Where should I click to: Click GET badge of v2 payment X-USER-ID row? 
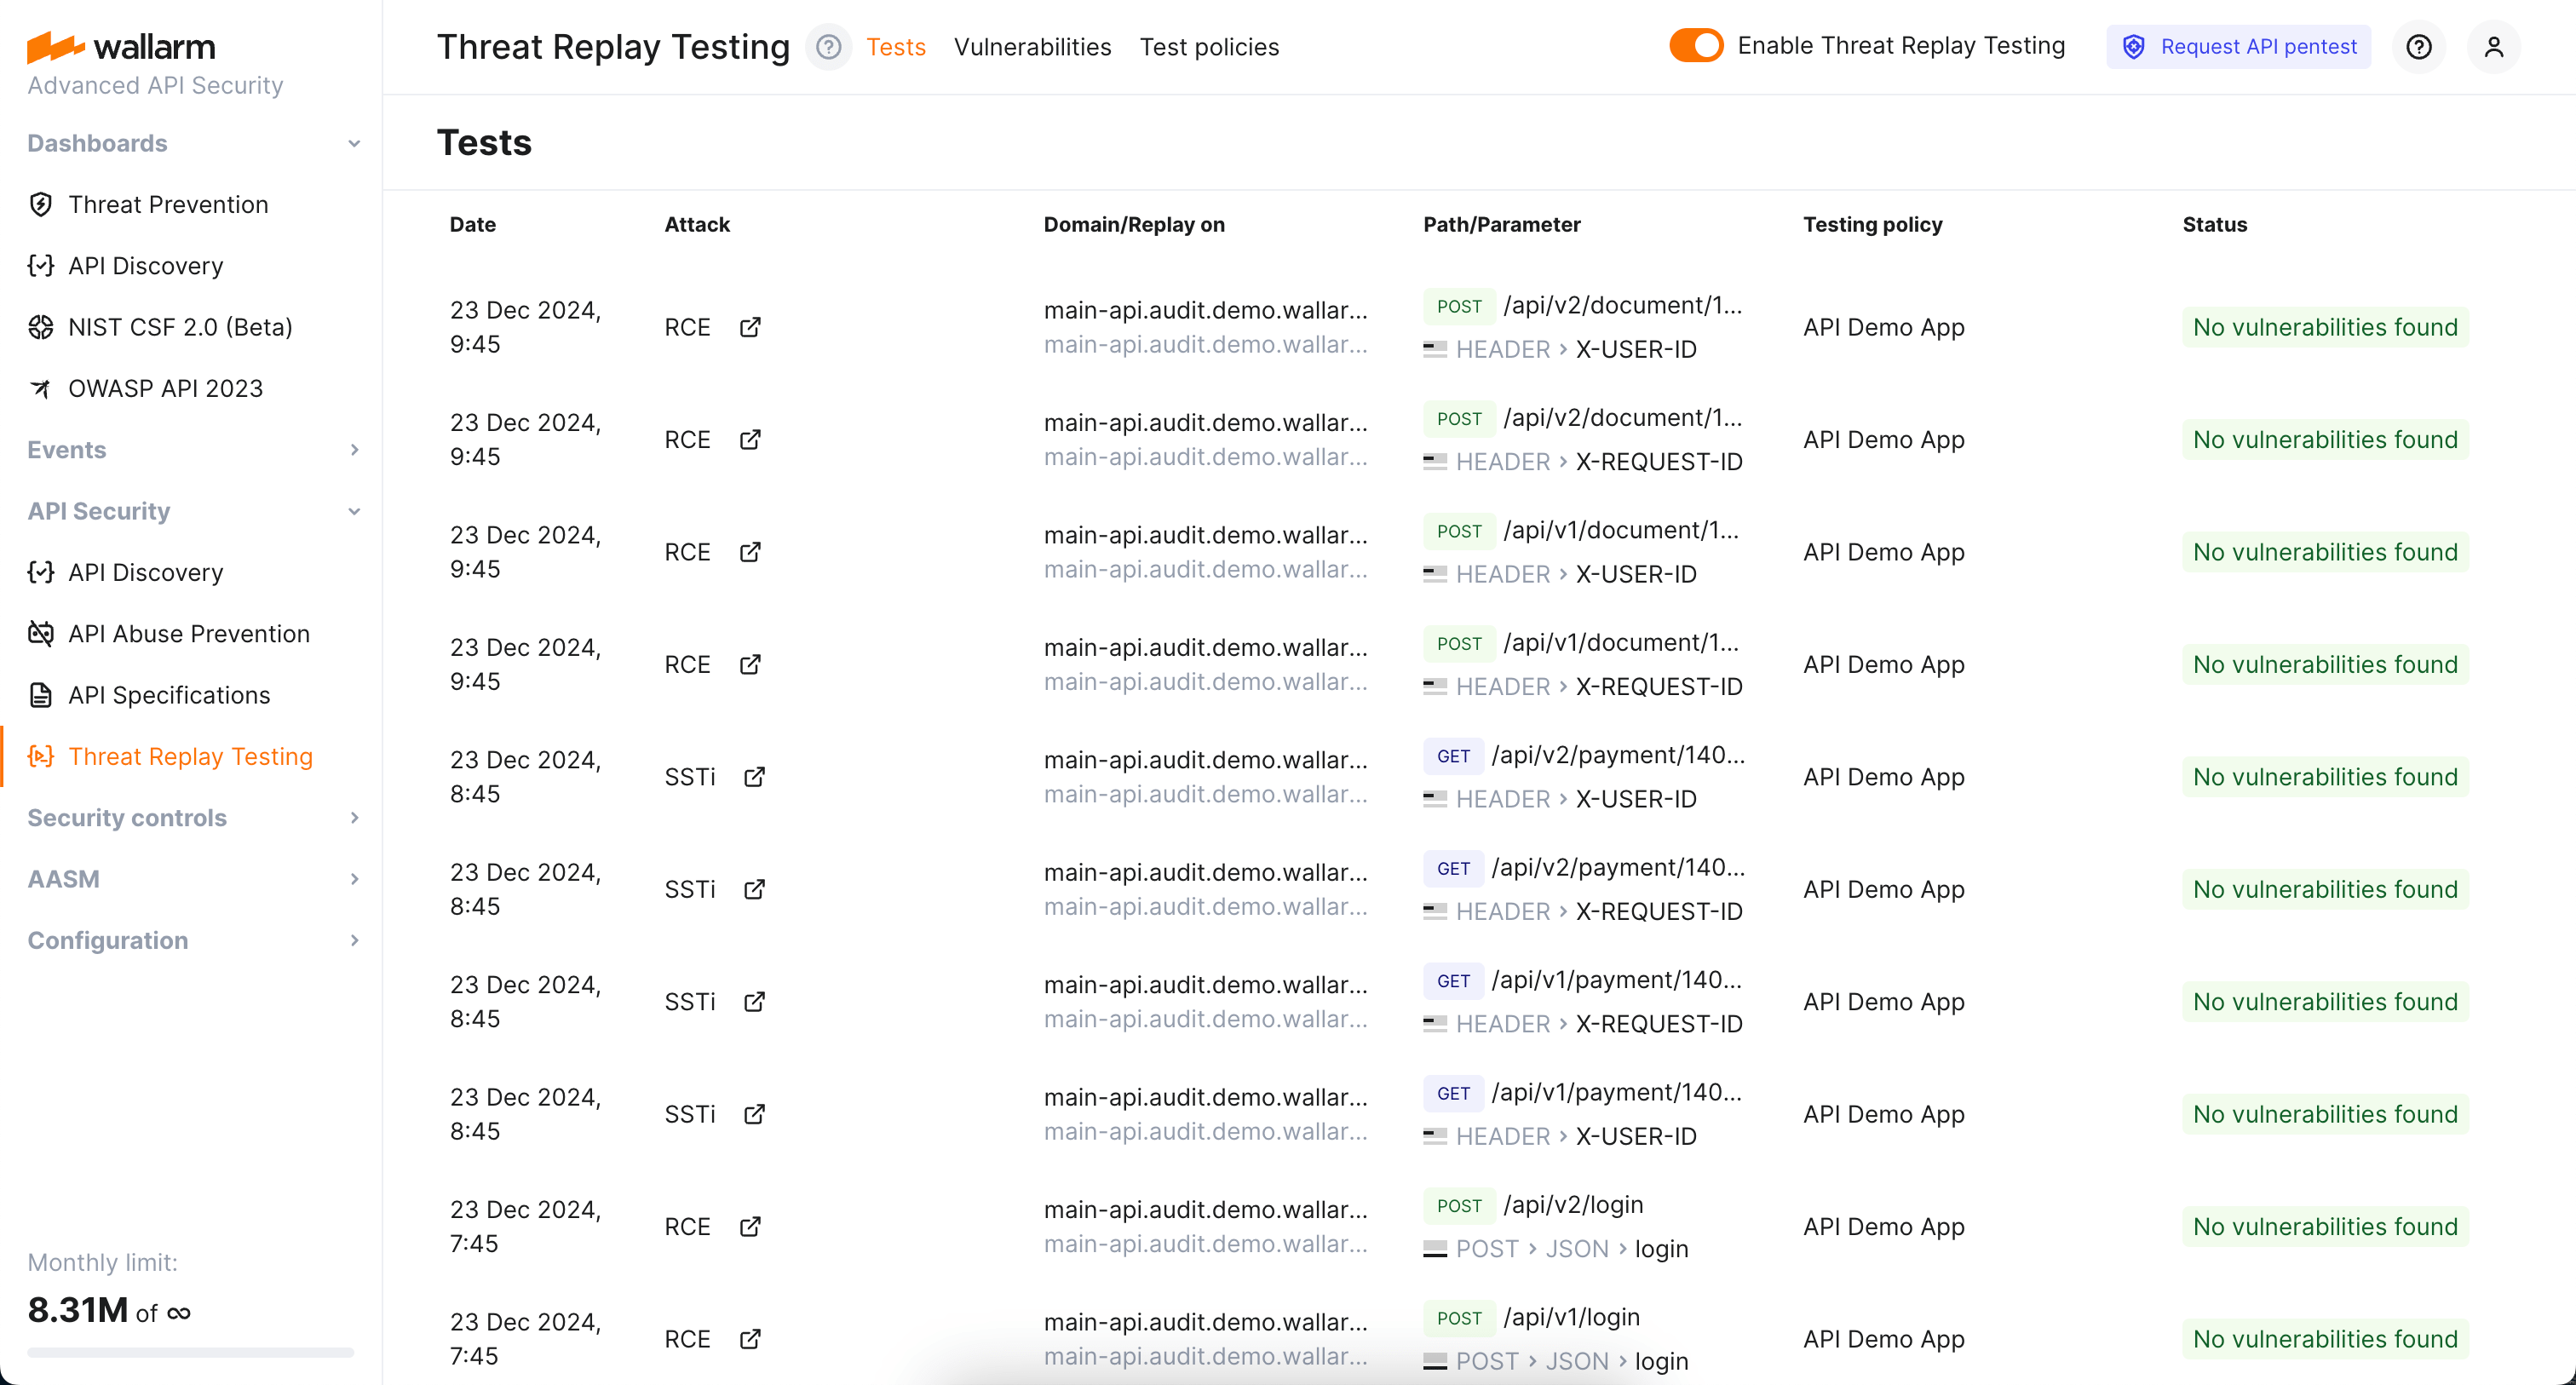click(x=1453, y=756)
